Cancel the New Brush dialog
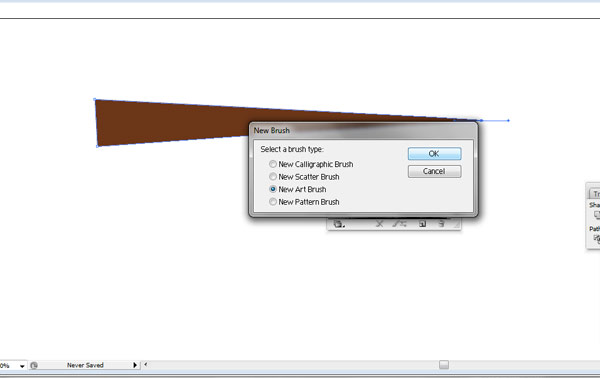600x378 pixels. click(434, 171)
